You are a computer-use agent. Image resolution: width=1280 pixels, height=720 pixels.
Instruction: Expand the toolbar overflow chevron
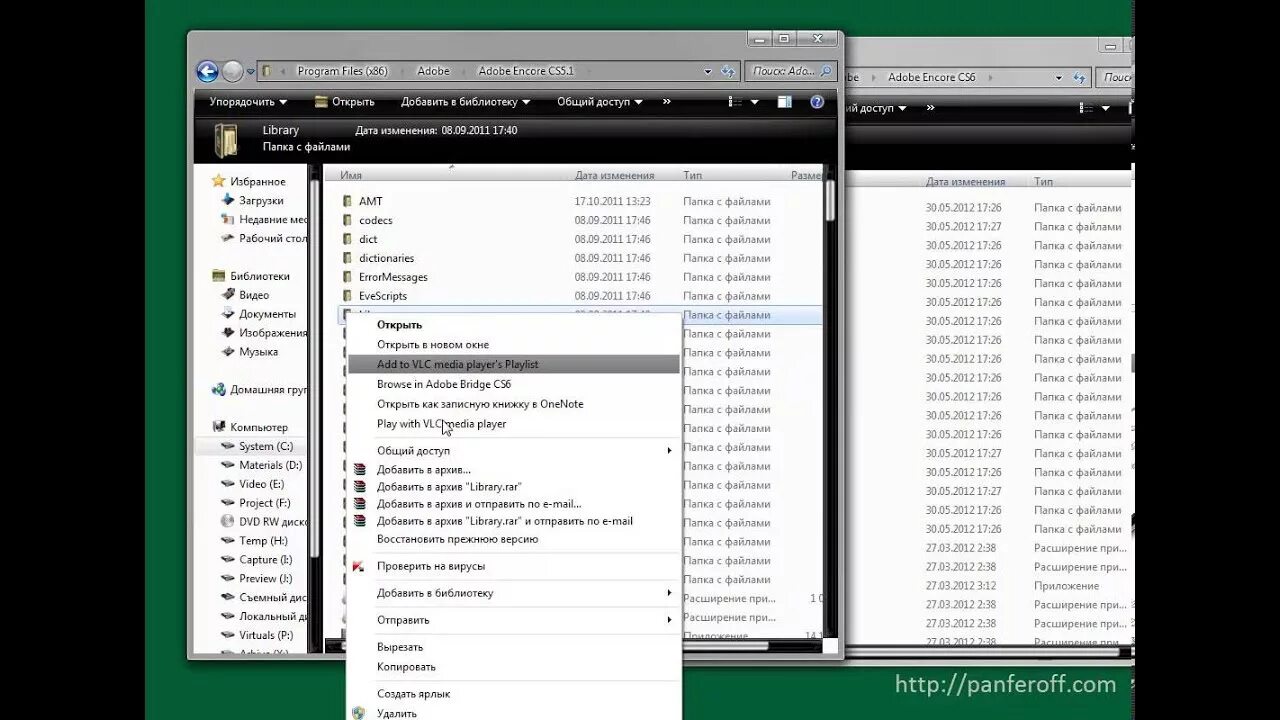(666, 102)
